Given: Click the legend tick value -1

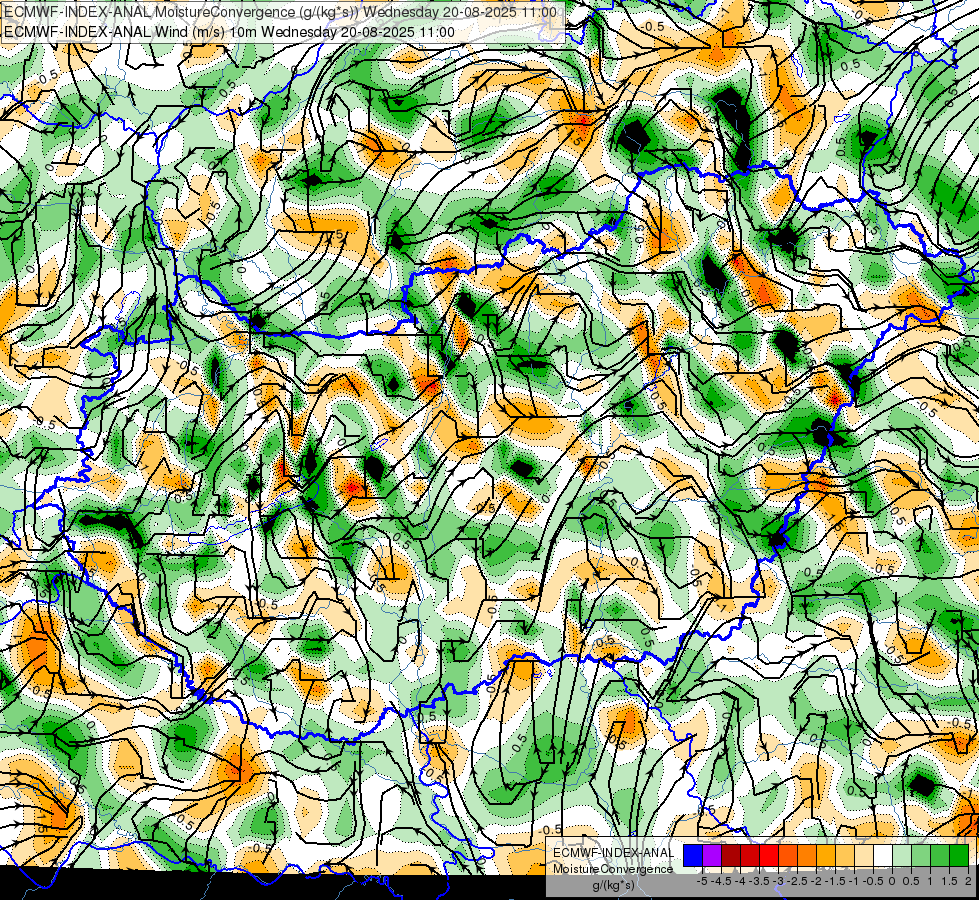Looking at the screenshot, I should 854,881.
